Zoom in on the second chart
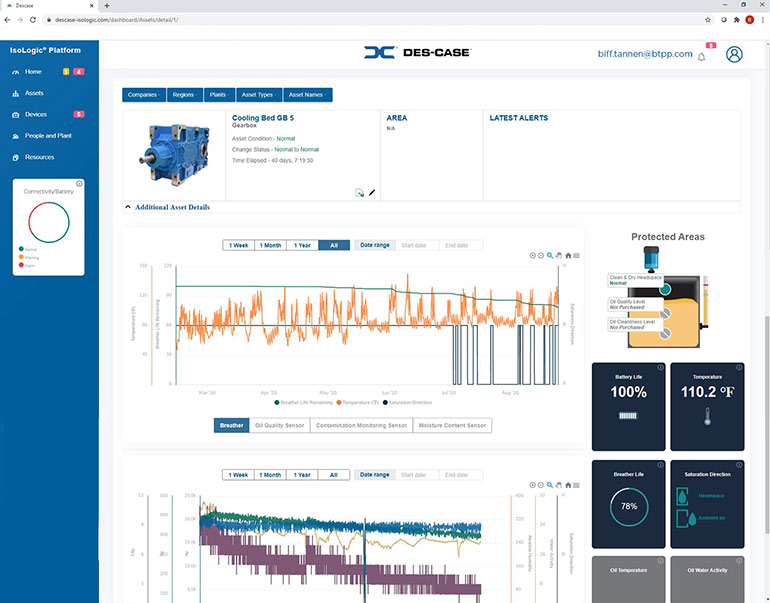 coord(532,485)
